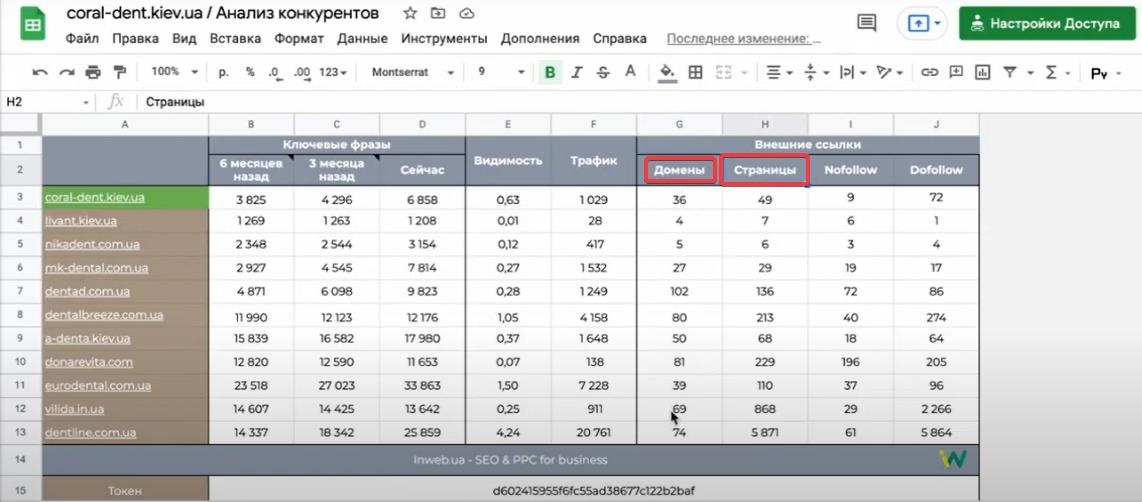
Task: Click the merge cells icon
Action: click(723, 72)
